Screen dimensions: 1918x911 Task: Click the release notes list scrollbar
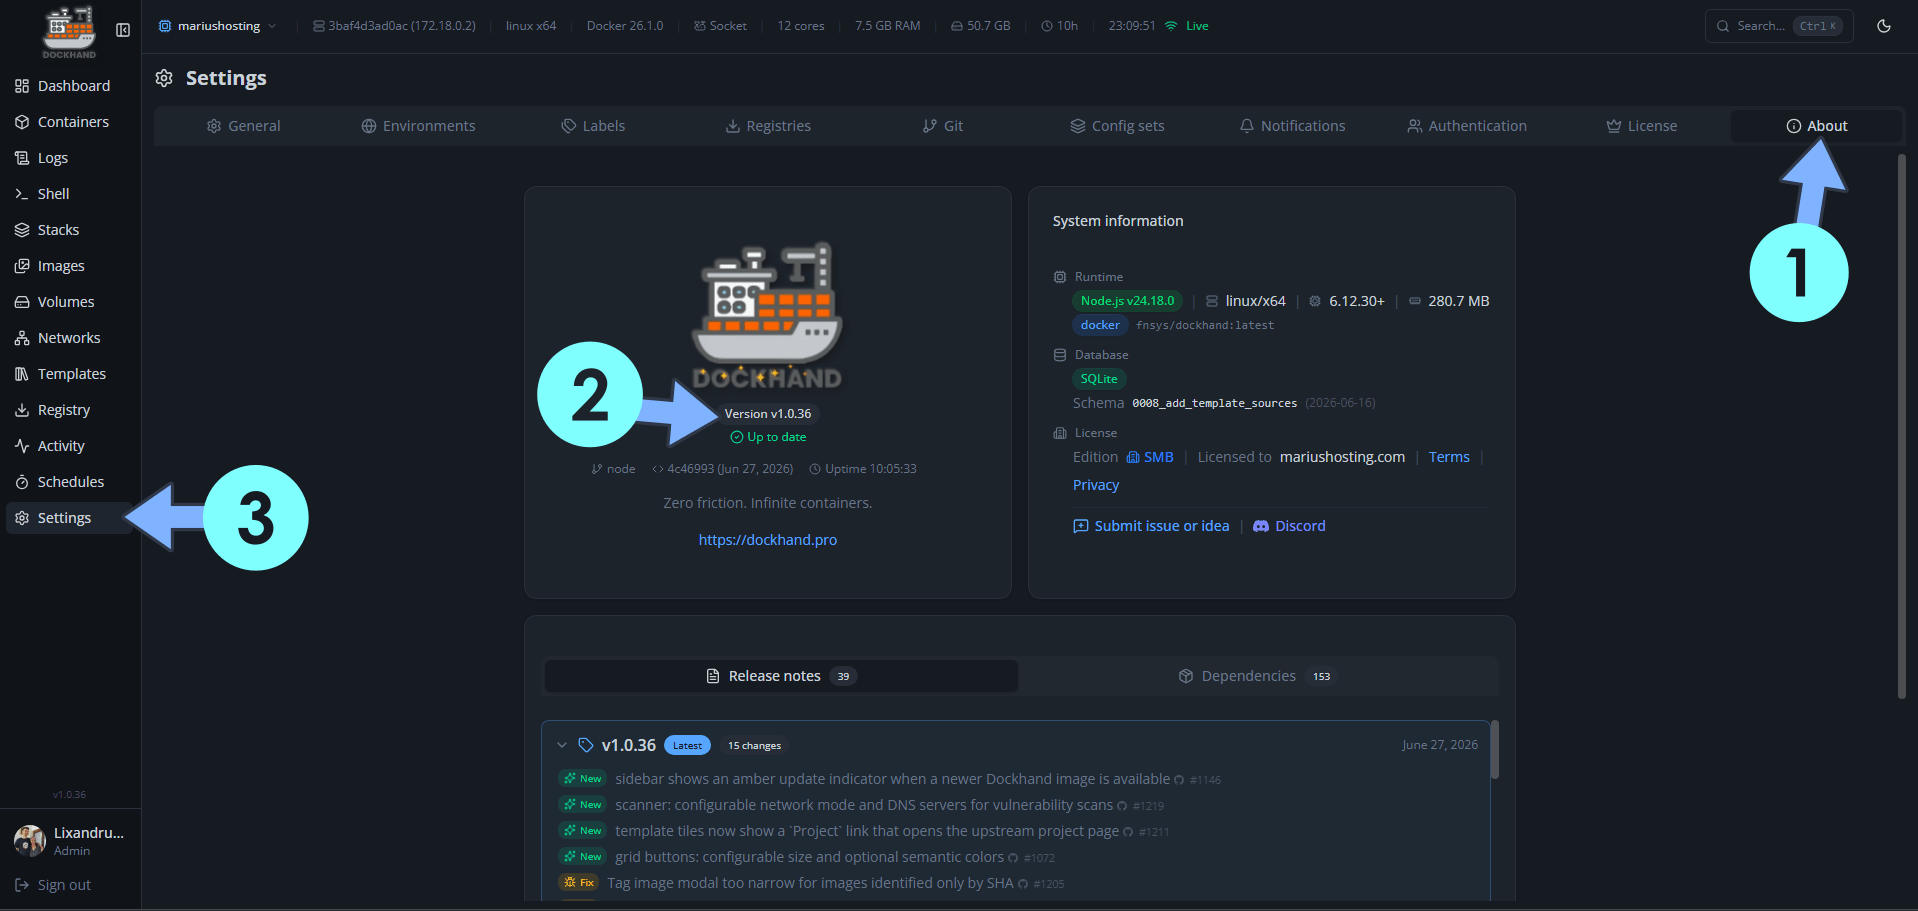(1495, 749)
